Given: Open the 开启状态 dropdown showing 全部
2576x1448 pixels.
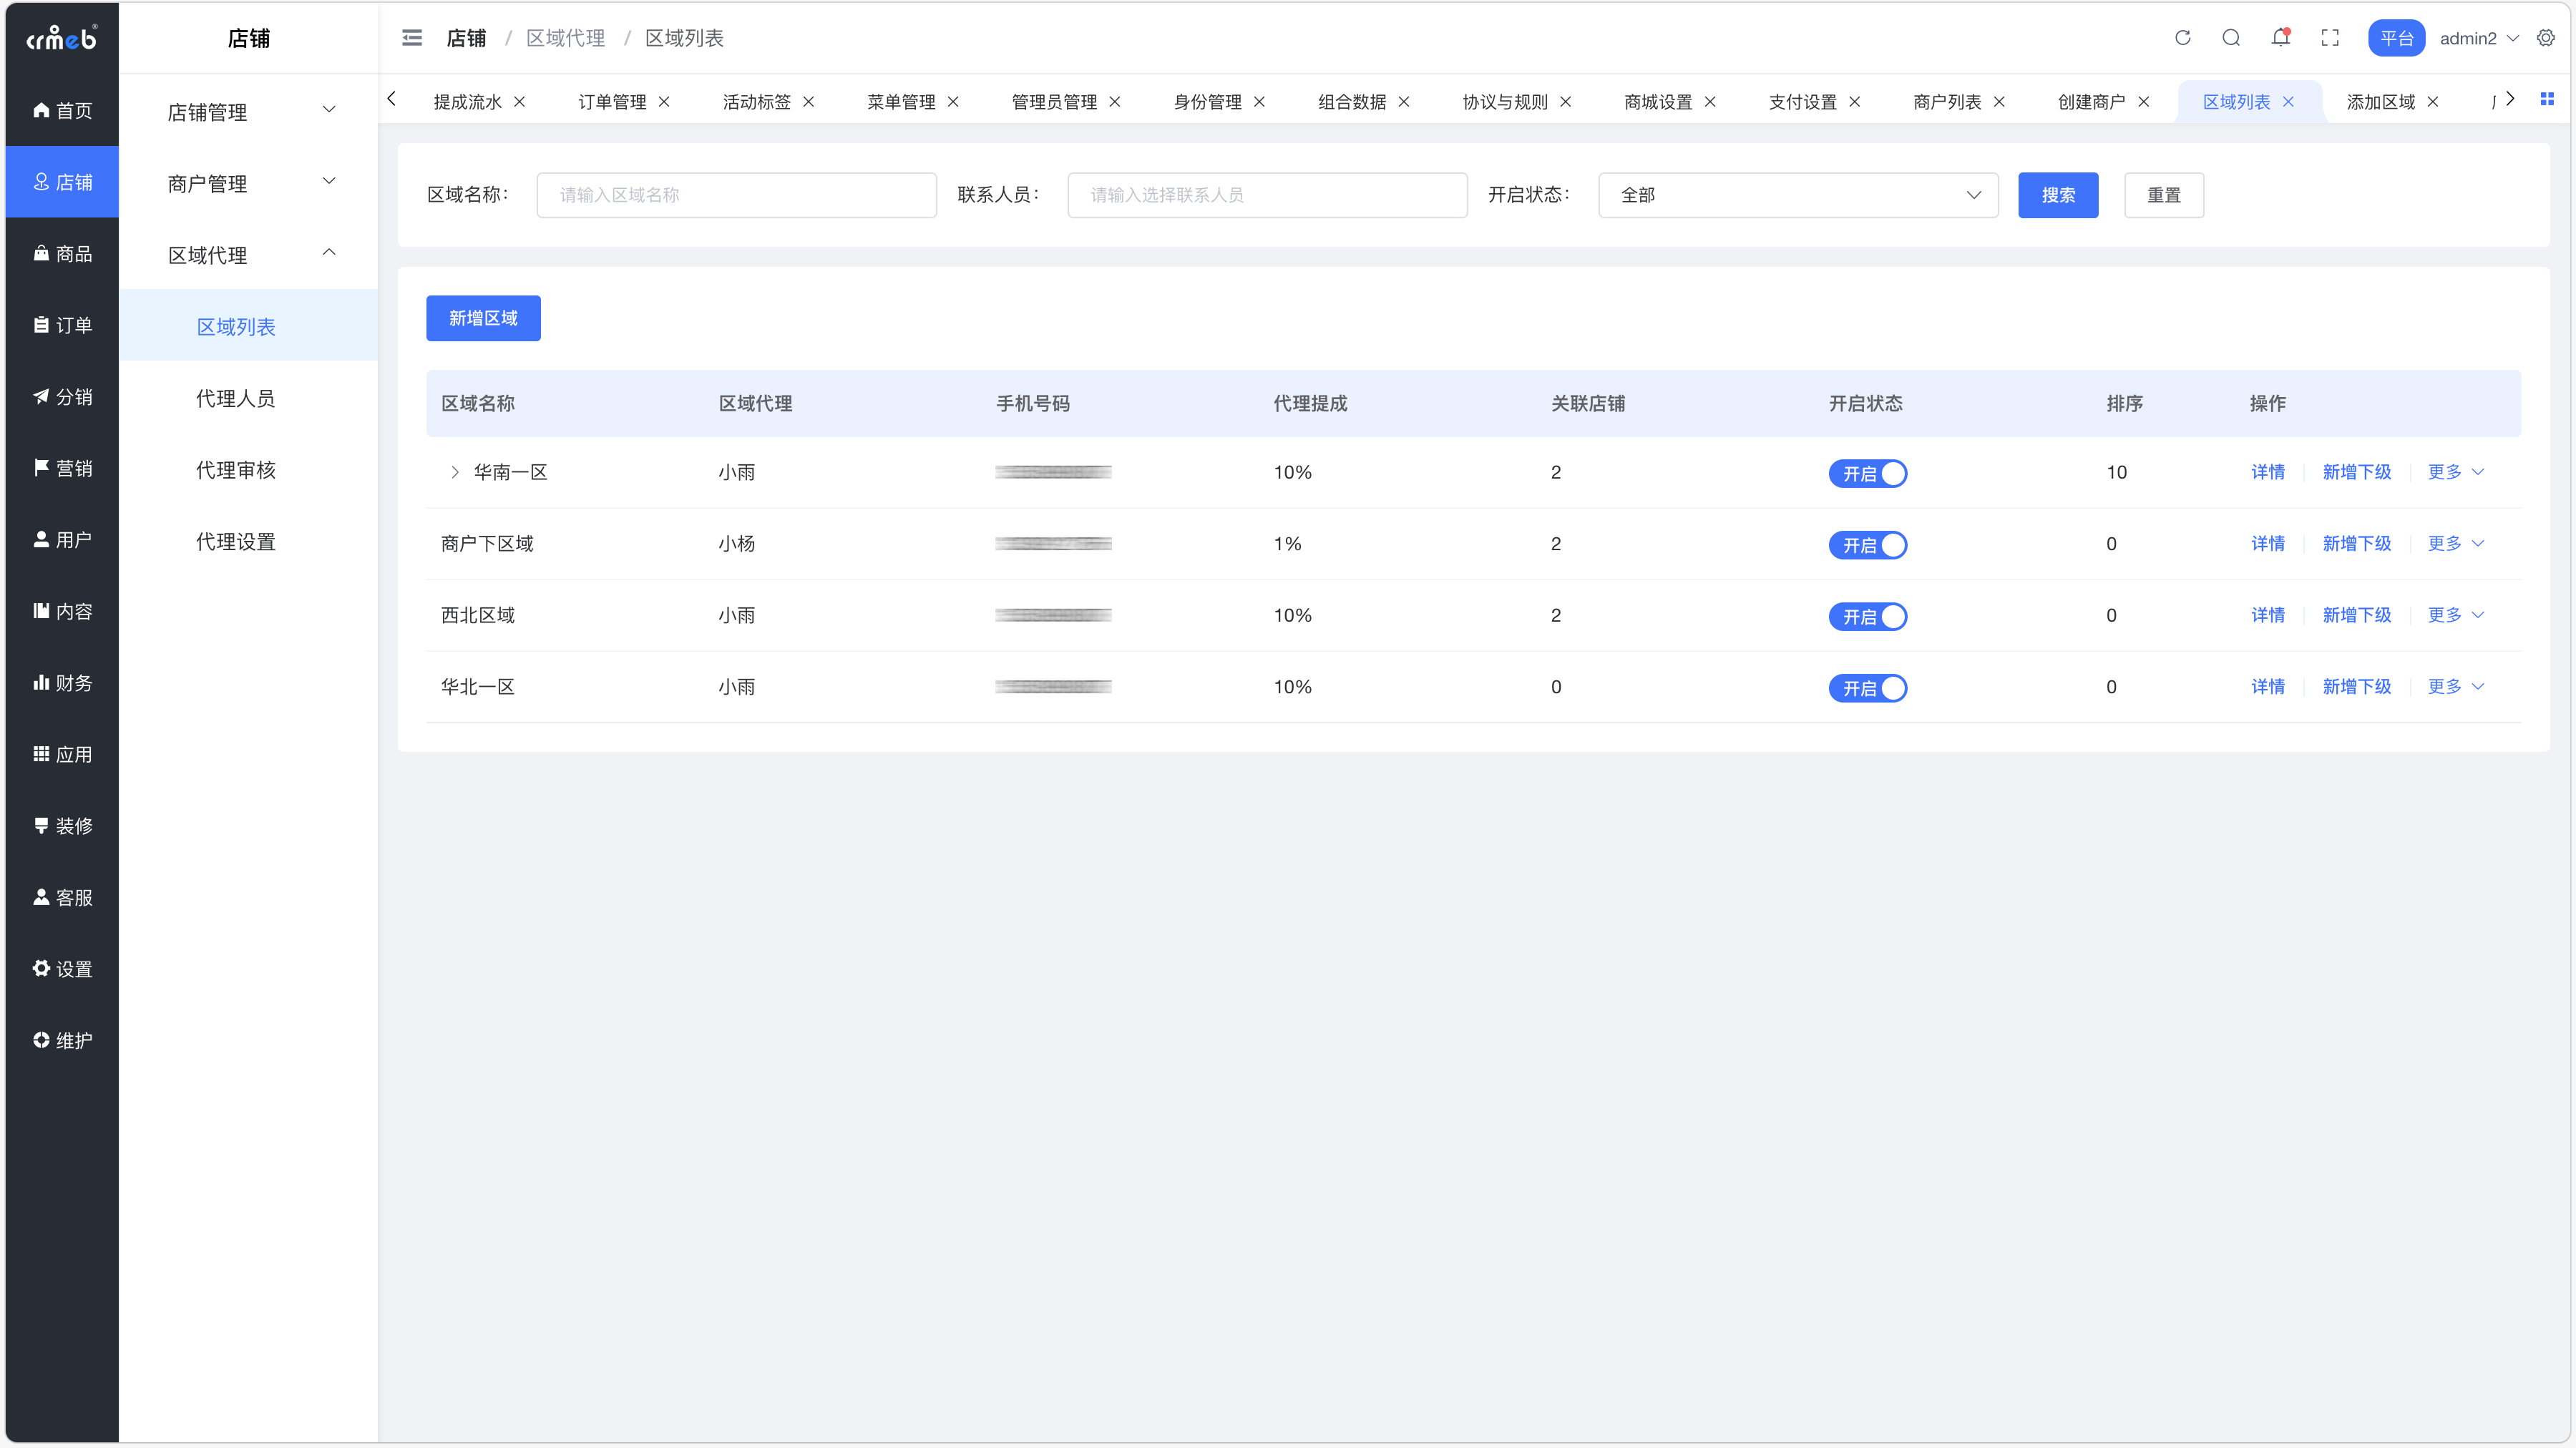Looking at the screenshot, I should (1797, 195).
